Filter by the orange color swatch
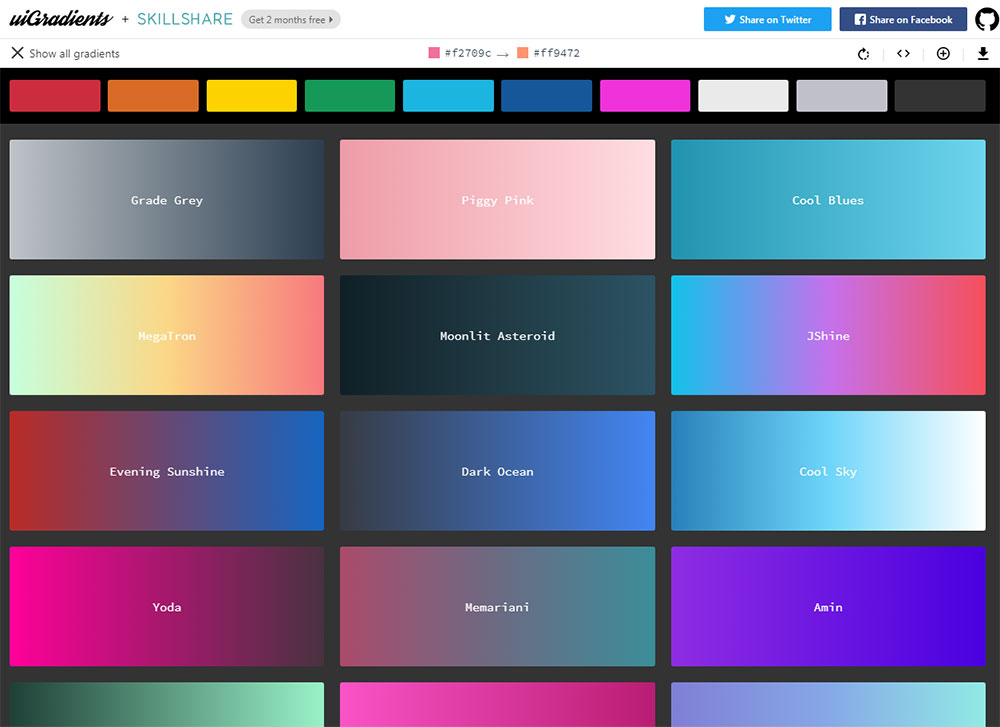1000x727 pixels. [x=153, y=96]
